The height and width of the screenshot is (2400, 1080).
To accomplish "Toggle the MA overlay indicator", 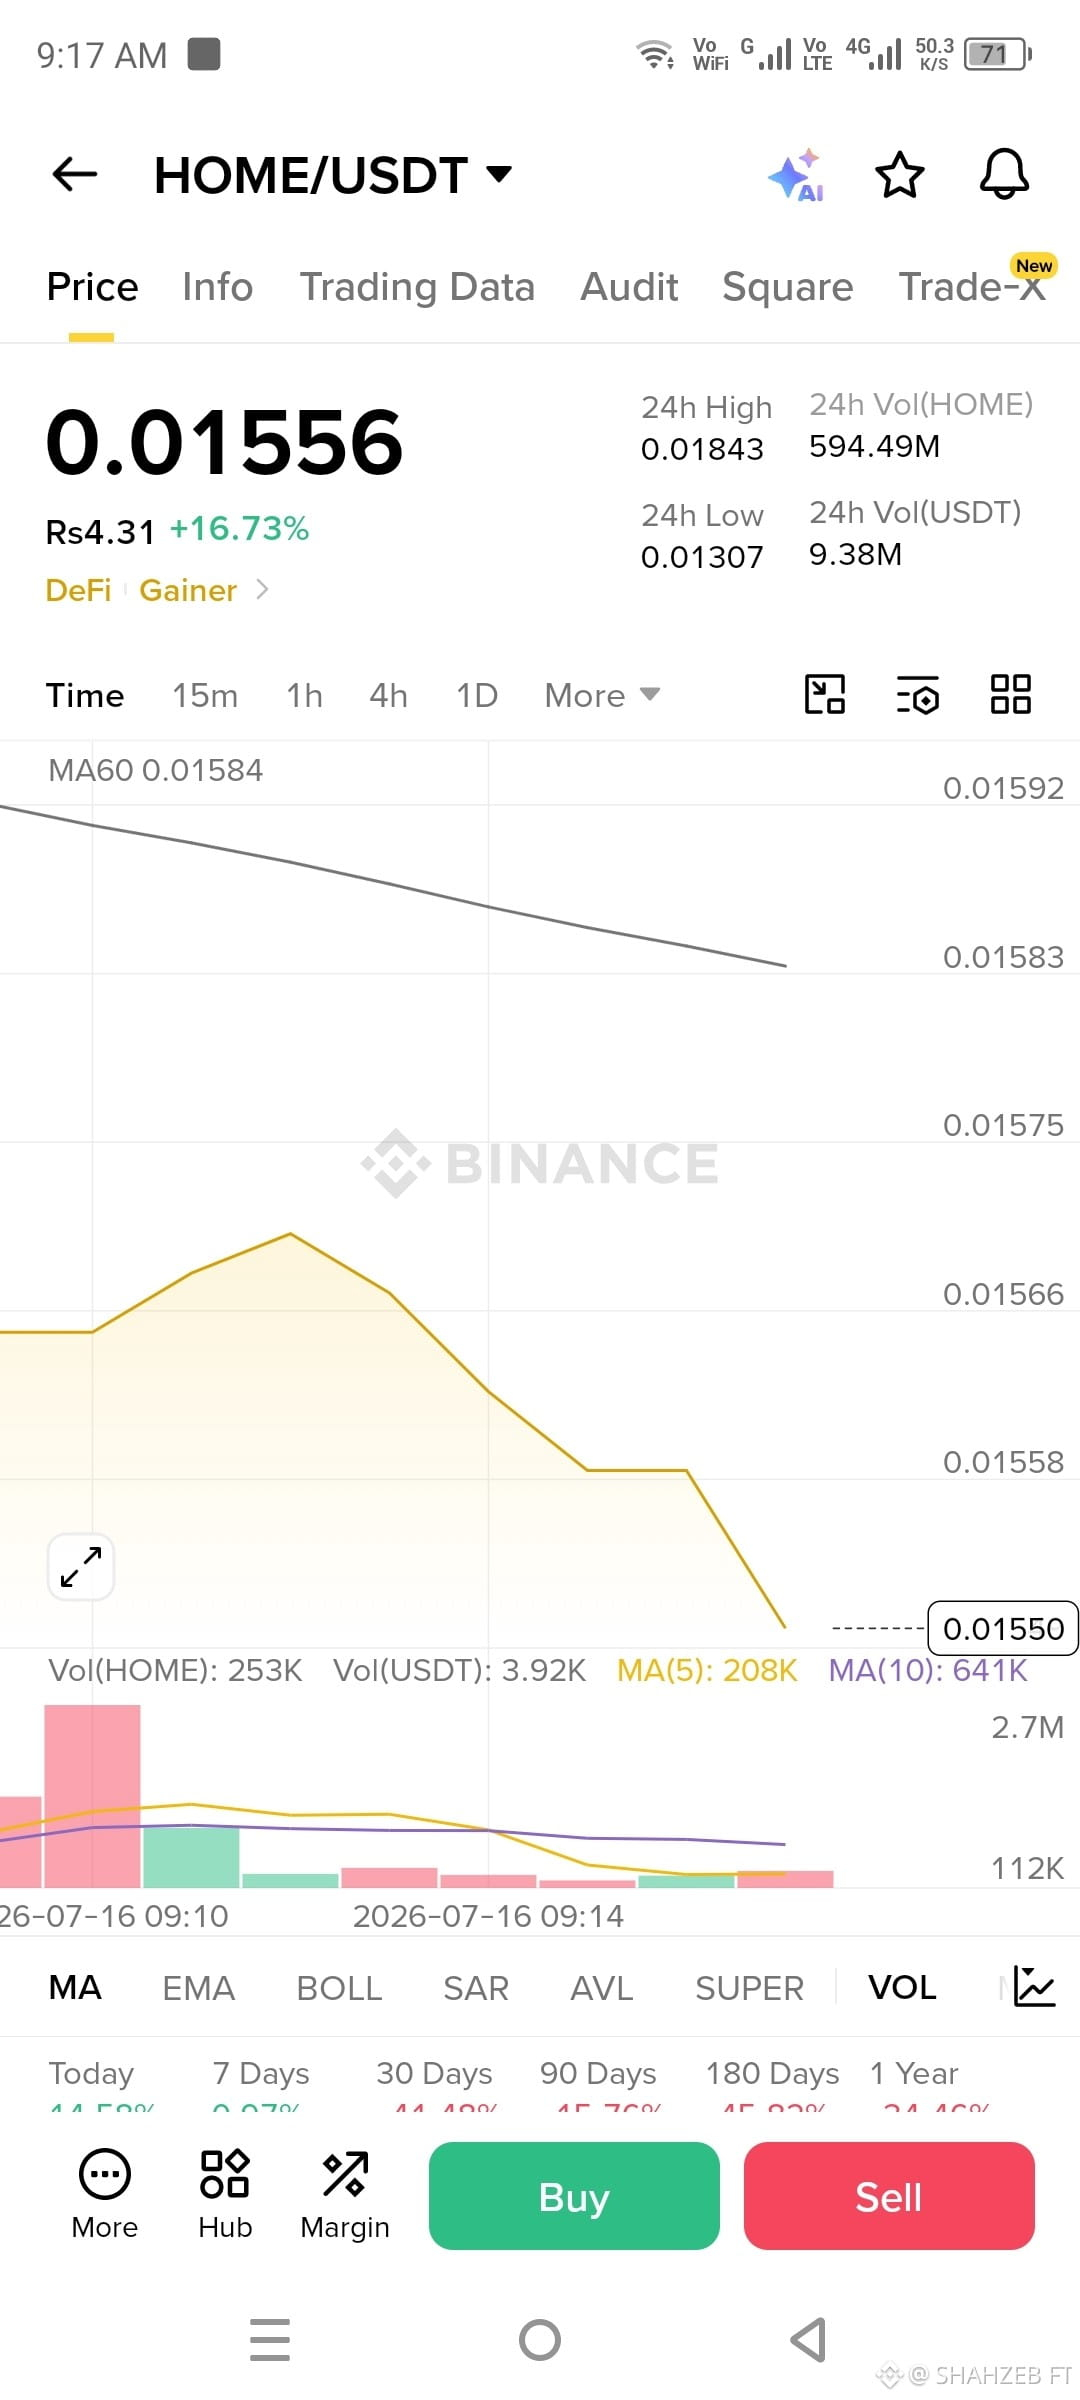I will 75,1988.
